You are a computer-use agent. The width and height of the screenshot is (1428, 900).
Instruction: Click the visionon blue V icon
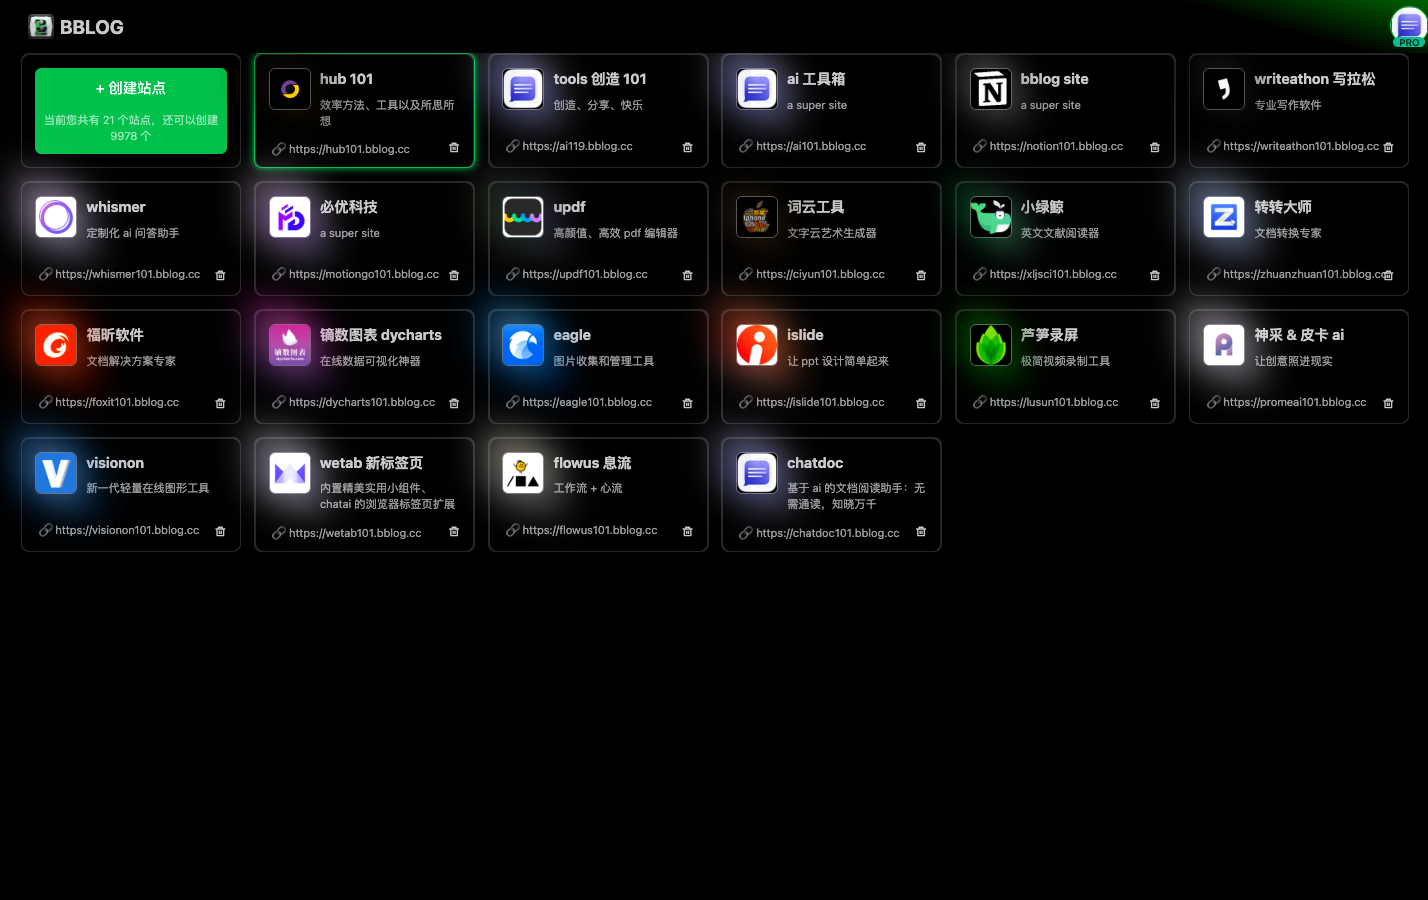point(56,473)
